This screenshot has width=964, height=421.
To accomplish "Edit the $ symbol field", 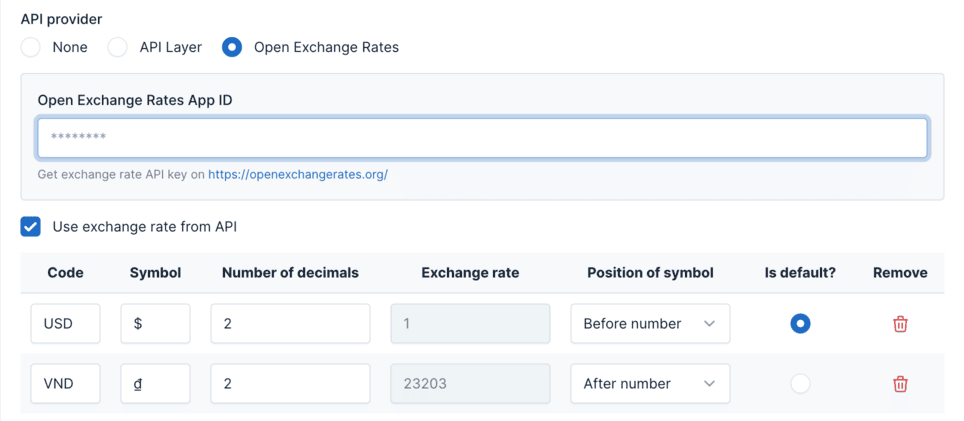I will 156,323.
